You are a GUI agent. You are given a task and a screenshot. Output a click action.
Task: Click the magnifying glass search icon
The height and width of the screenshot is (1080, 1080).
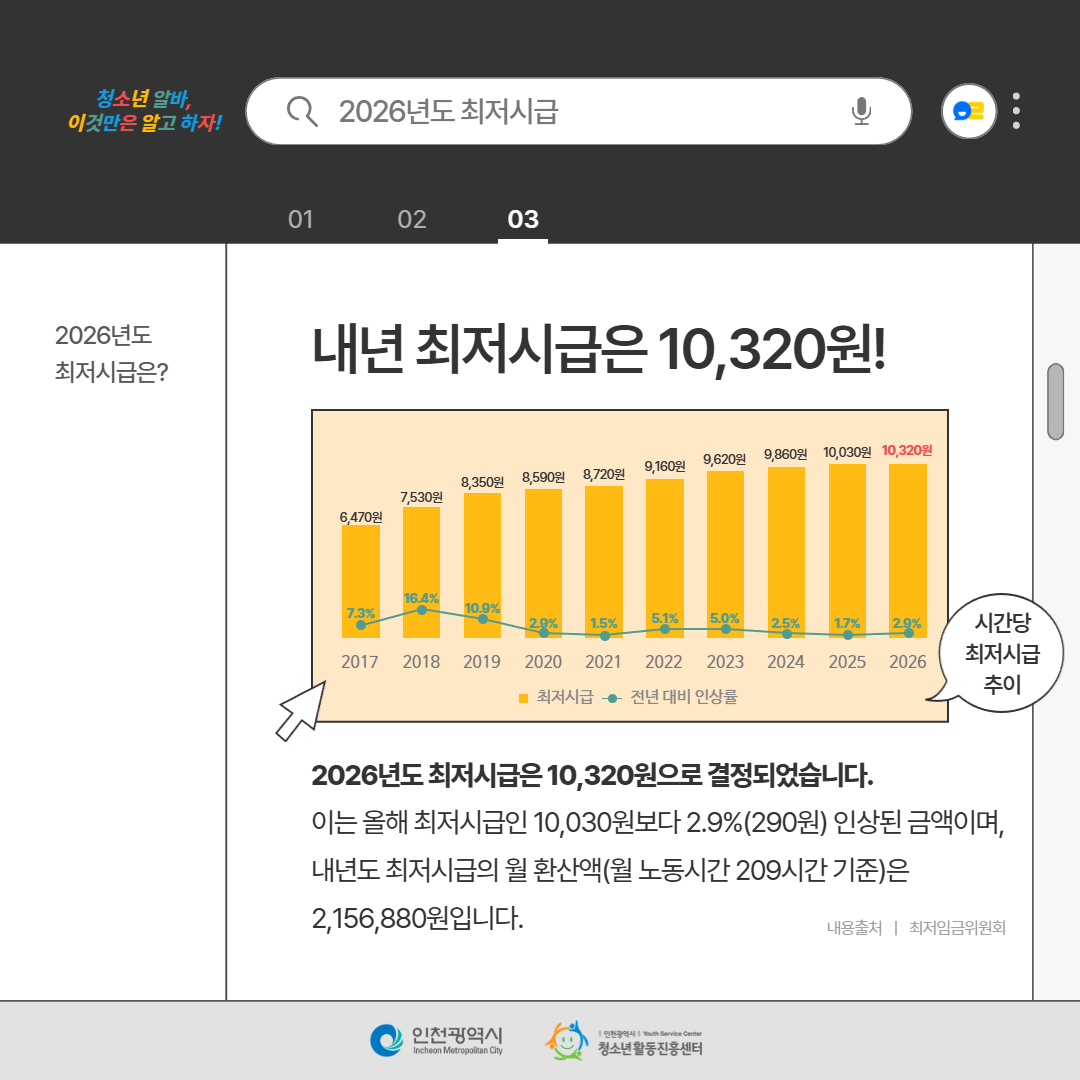point(301,111)
